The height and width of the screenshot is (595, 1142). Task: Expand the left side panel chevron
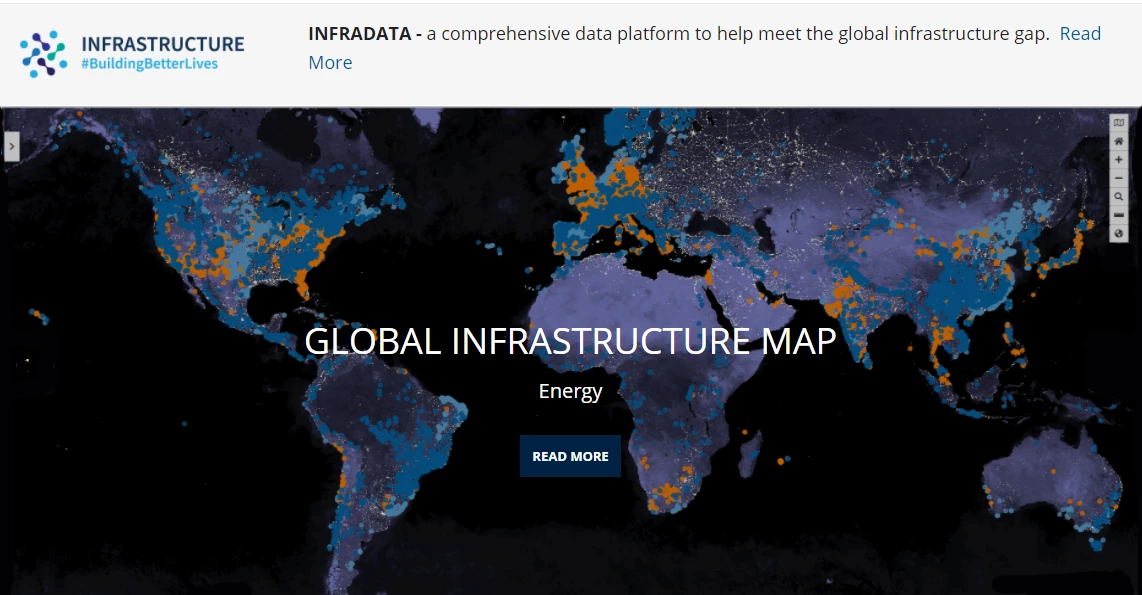(12, 146)
